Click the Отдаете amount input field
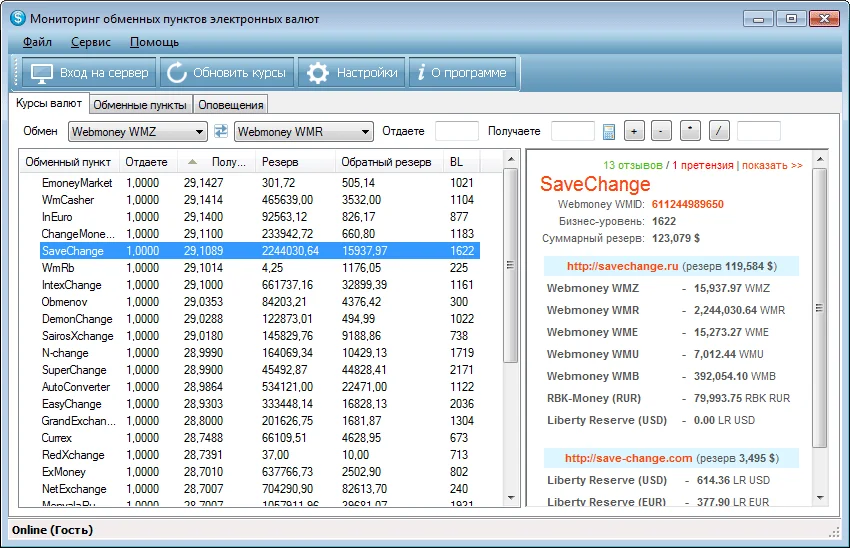Screen dimensions: 850x548 pyautogui.click(x=457, y=131)
